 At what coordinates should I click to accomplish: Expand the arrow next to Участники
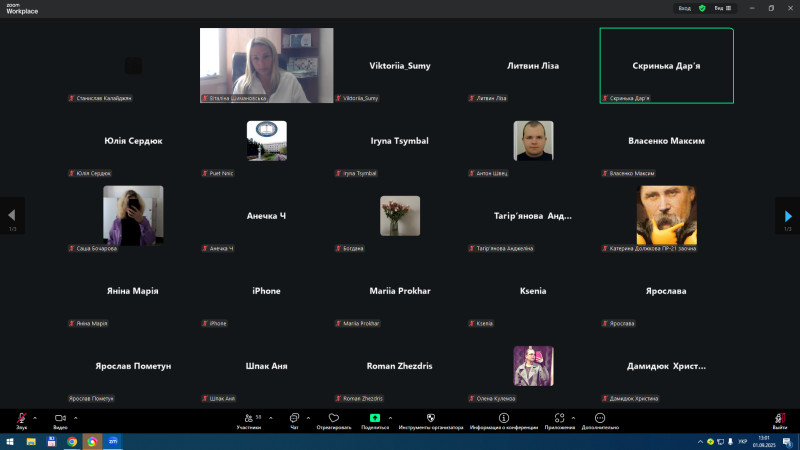[271, 417]
